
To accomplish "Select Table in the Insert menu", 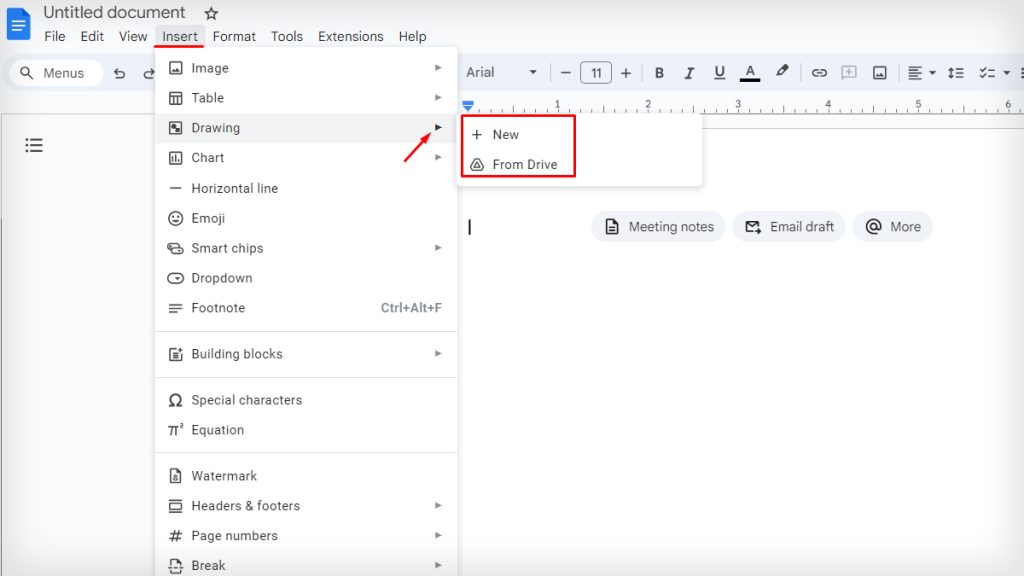I will 306,98.
